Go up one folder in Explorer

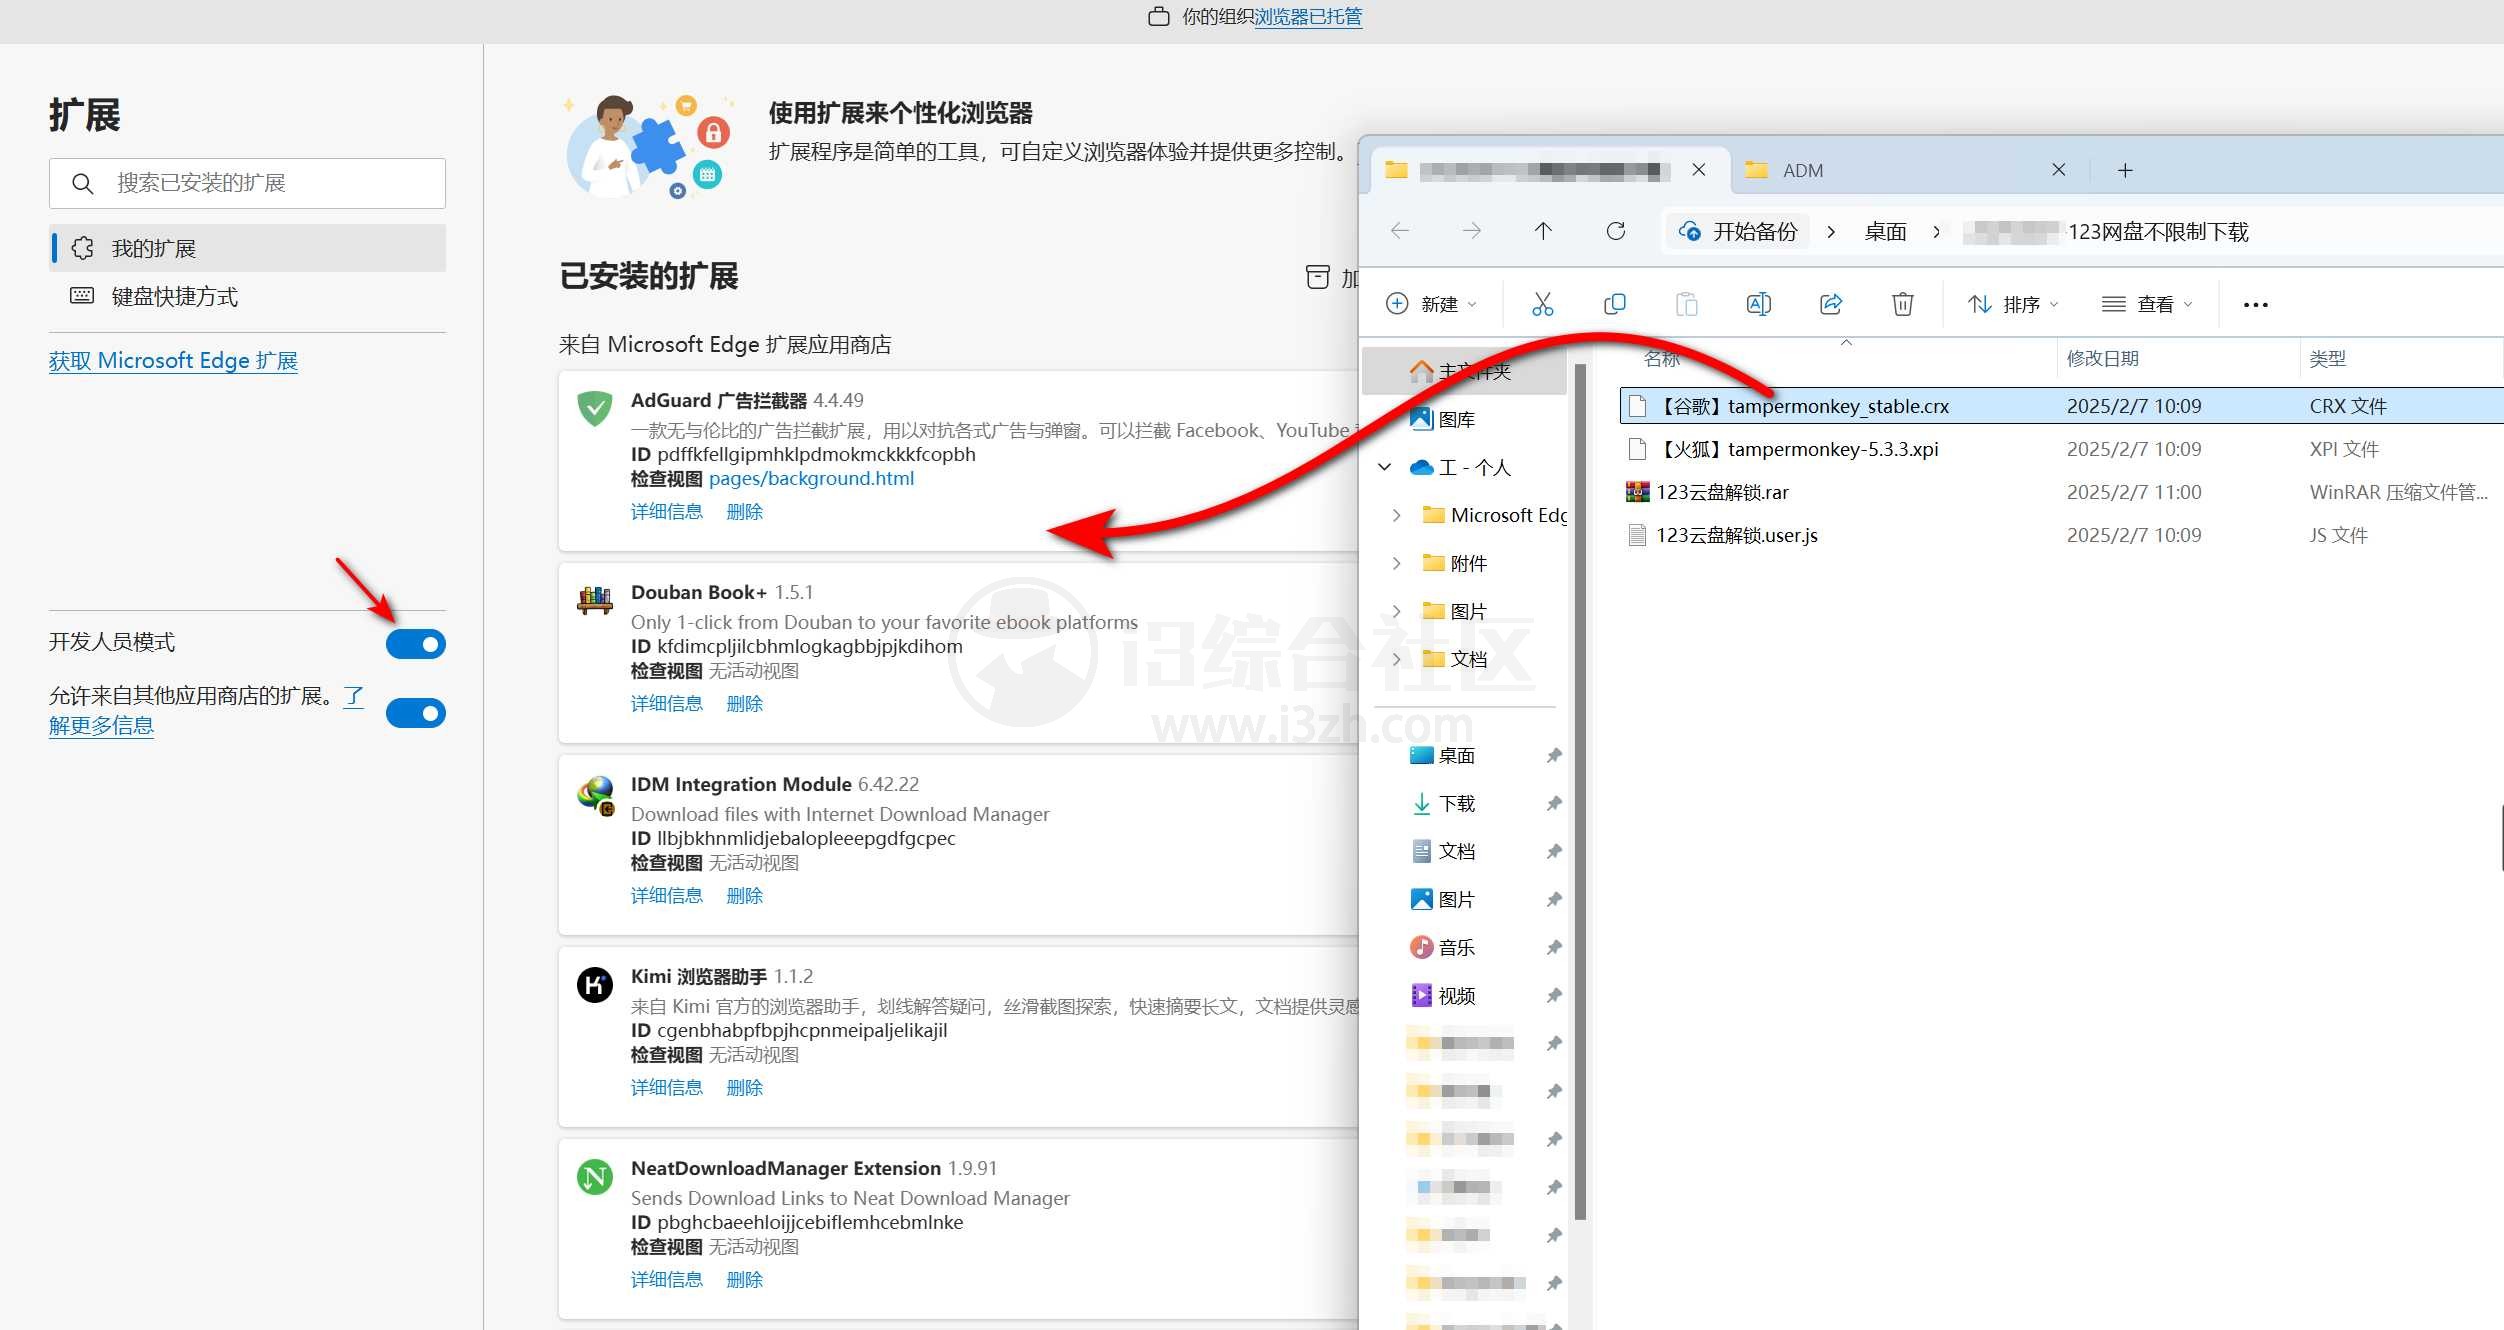[1543, 231]
